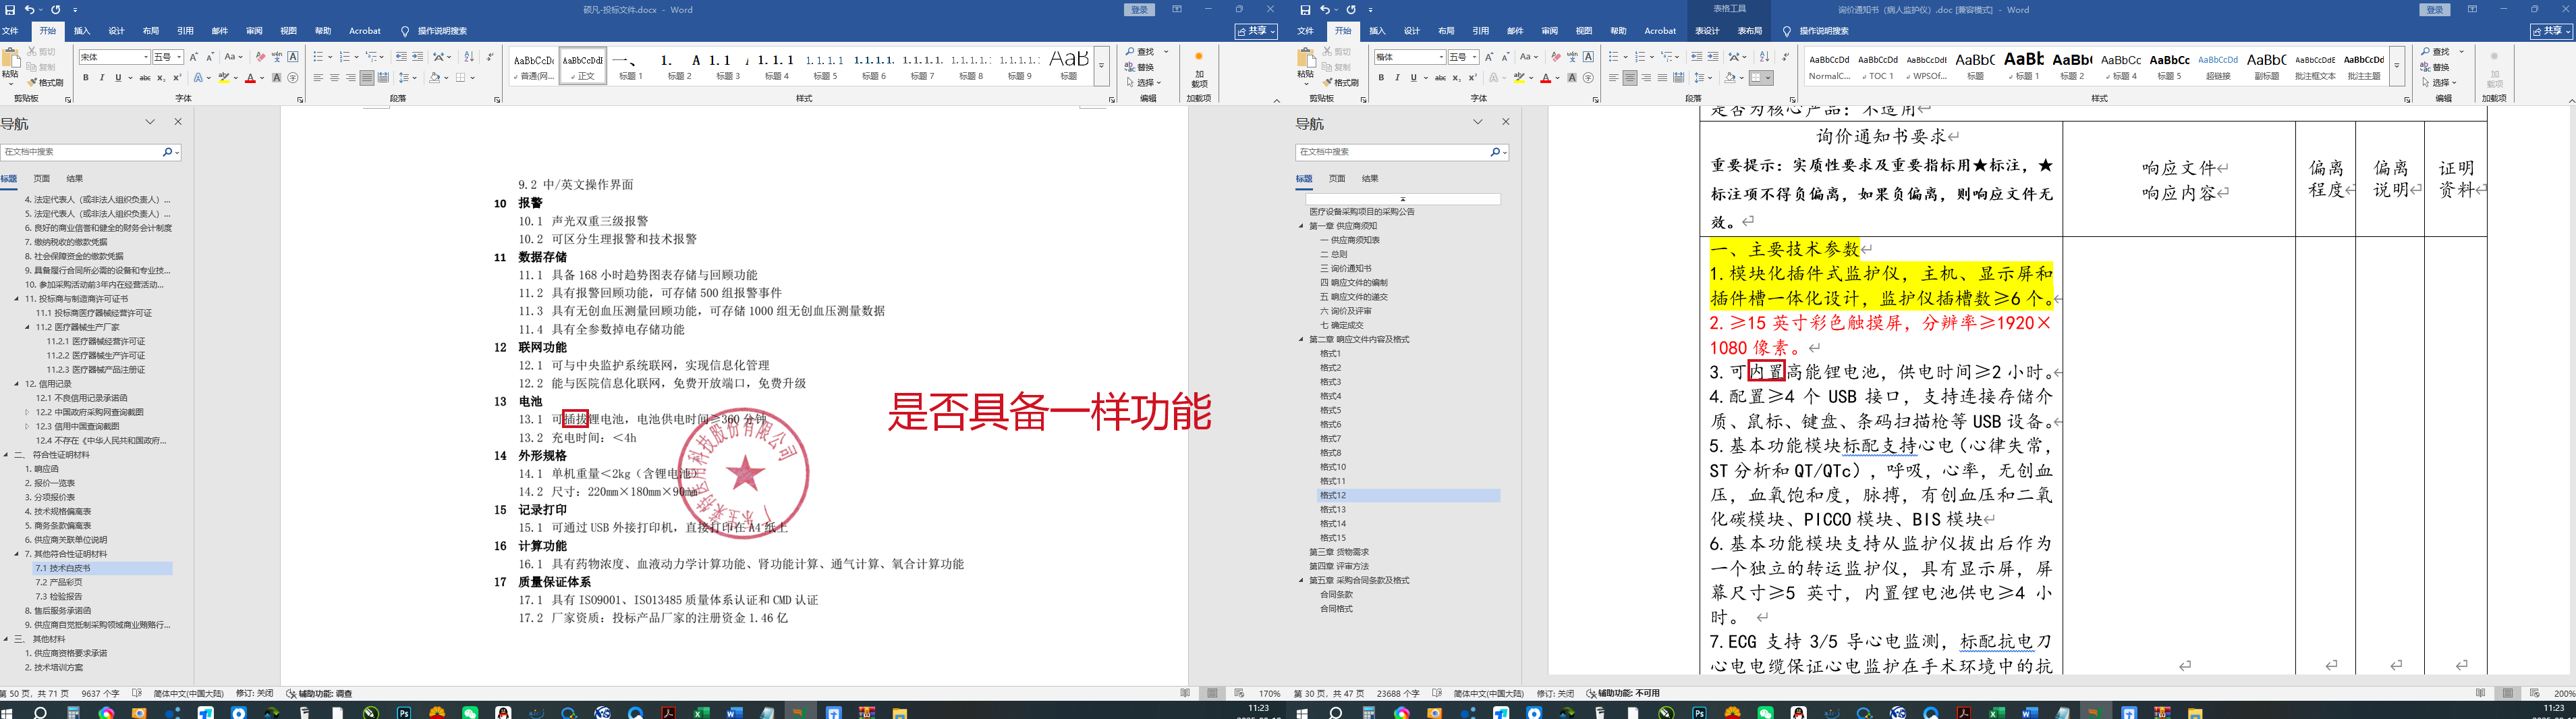Apply subscript formatting in 硕凡-投标文件 window
This screenshot has width=2576, height=719.
(162, 78)
